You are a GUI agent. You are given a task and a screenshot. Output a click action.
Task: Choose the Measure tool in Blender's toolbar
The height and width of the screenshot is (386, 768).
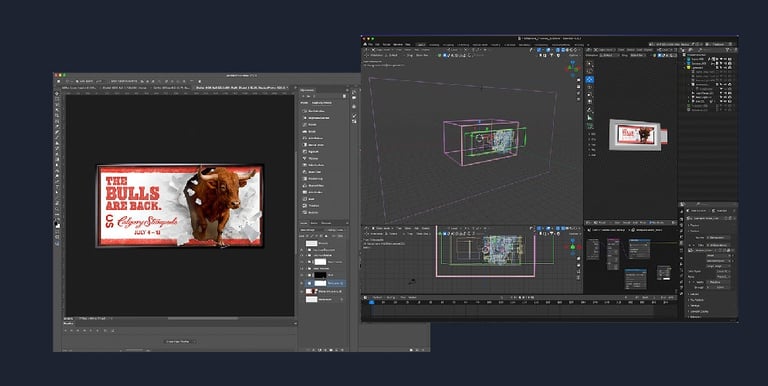[590, 118]
